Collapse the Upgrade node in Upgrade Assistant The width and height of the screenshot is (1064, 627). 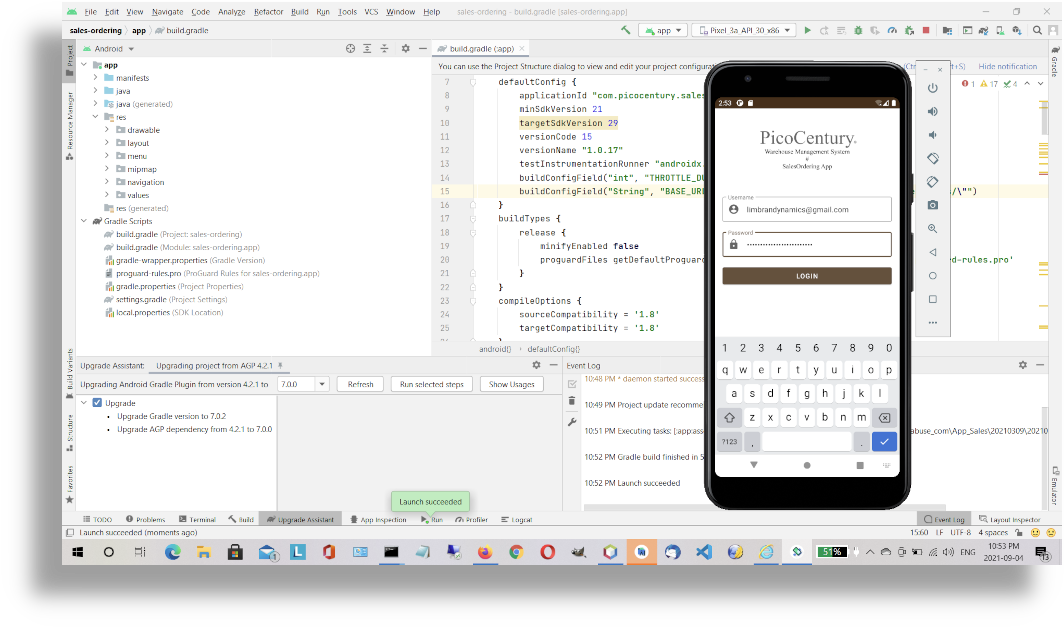click(x=84, y=403)
